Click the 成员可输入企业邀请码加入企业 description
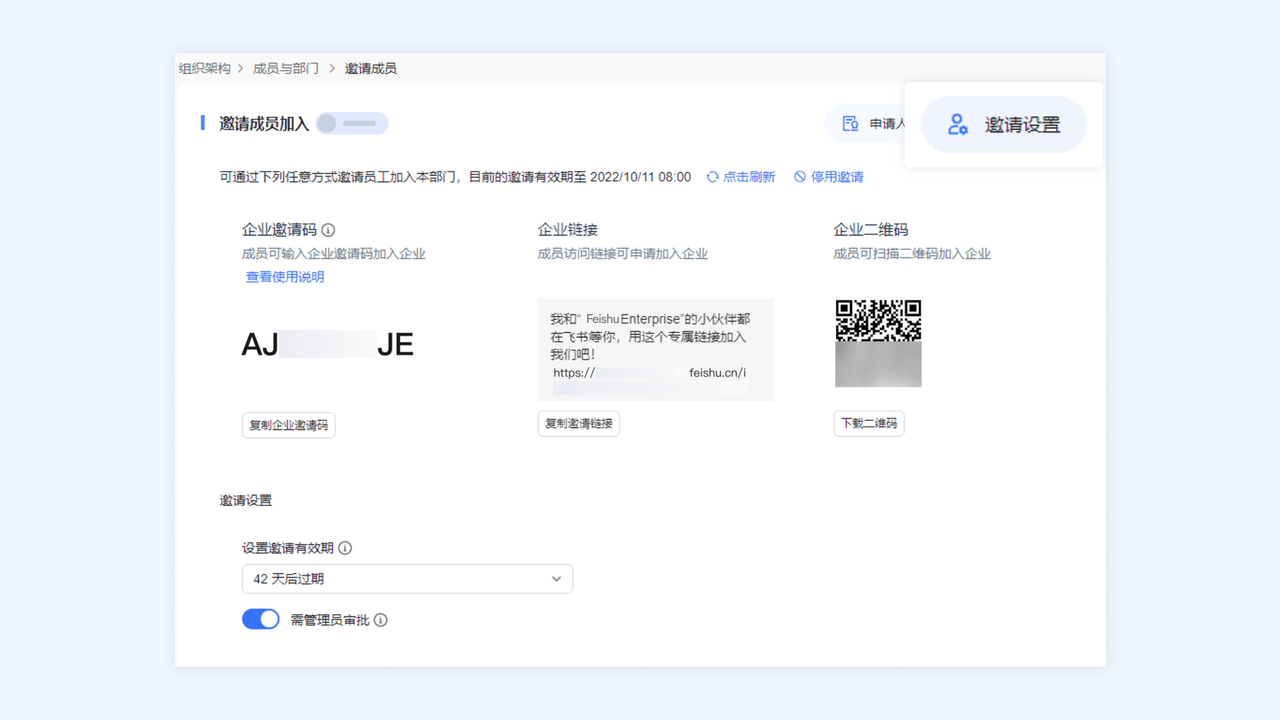1280x720 pixels. pos(334,254)
